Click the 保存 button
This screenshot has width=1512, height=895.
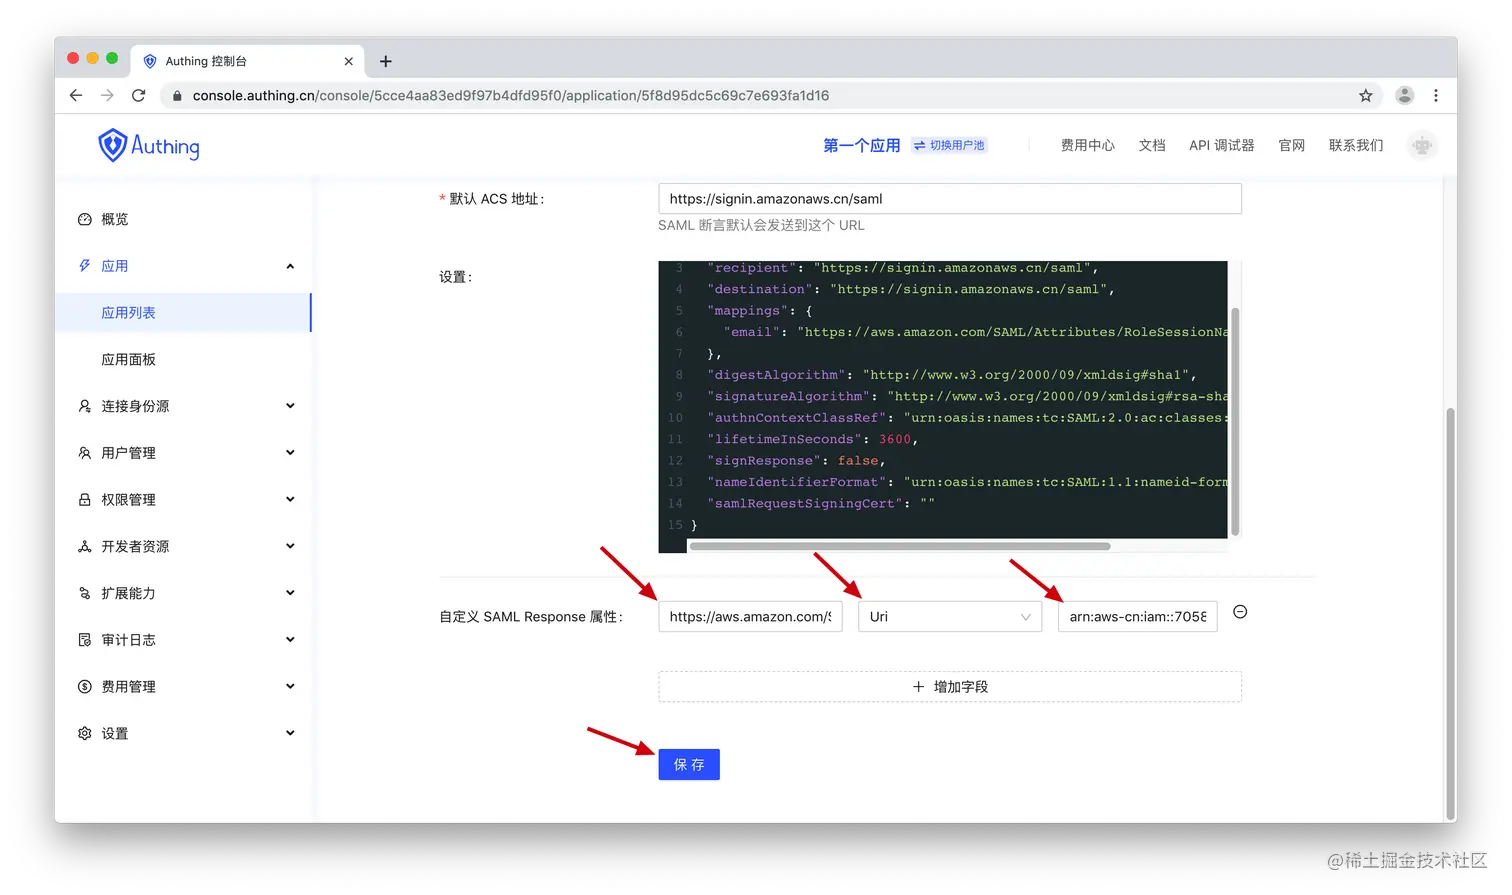tap(689, 765)
